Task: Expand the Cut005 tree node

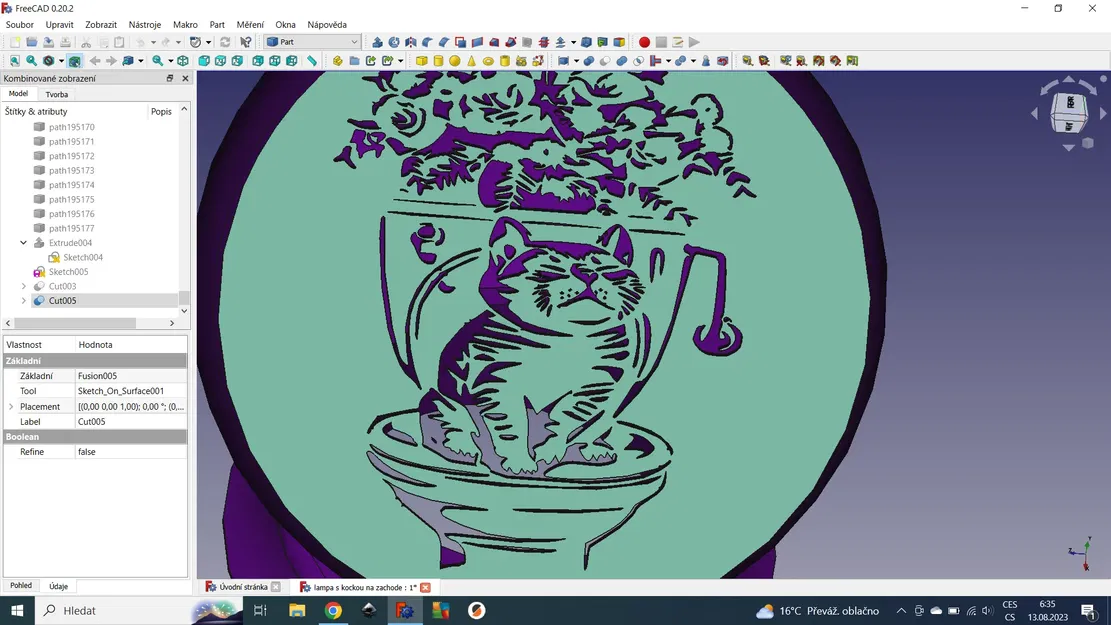Action: coord(23,300)
